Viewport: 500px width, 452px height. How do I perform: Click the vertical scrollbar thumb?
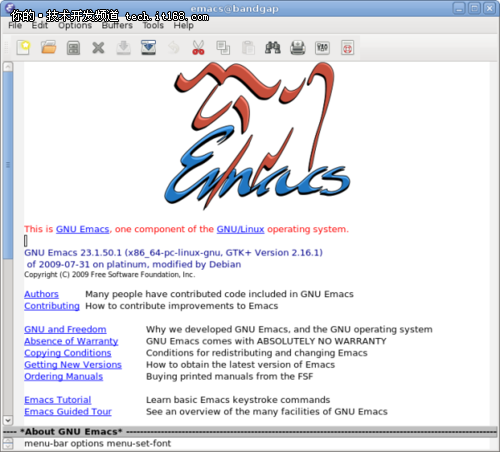[8, 165]
